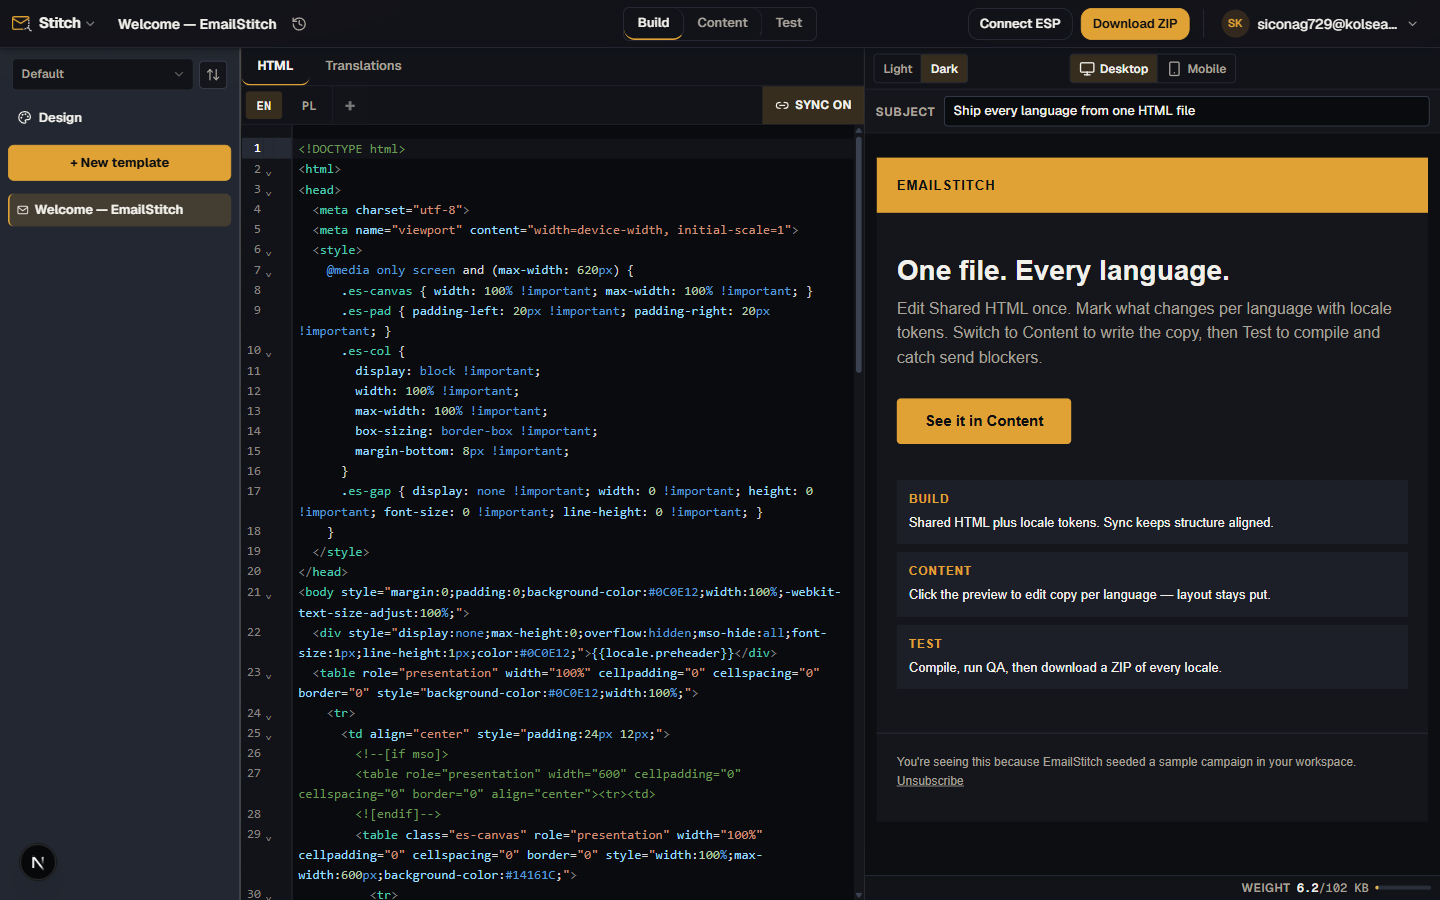Click the envelope icon on Welcome template
The height and width of the screenshot is (900, 1440).
23,210
